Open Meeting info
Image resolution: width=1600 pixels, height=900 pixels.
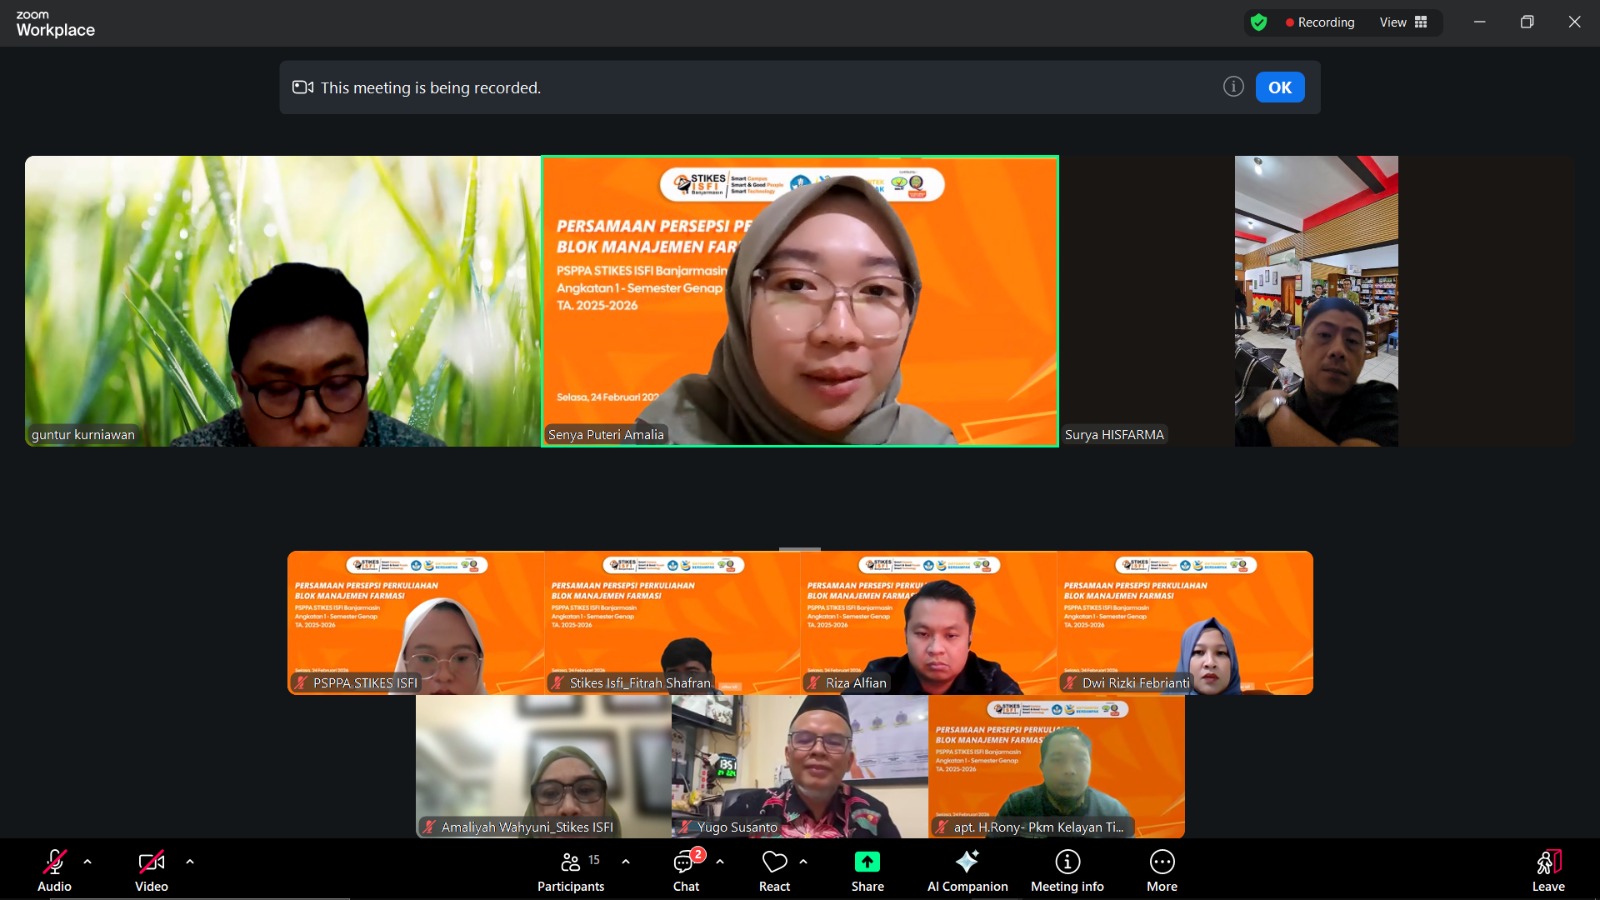[x=1067, y=870]
